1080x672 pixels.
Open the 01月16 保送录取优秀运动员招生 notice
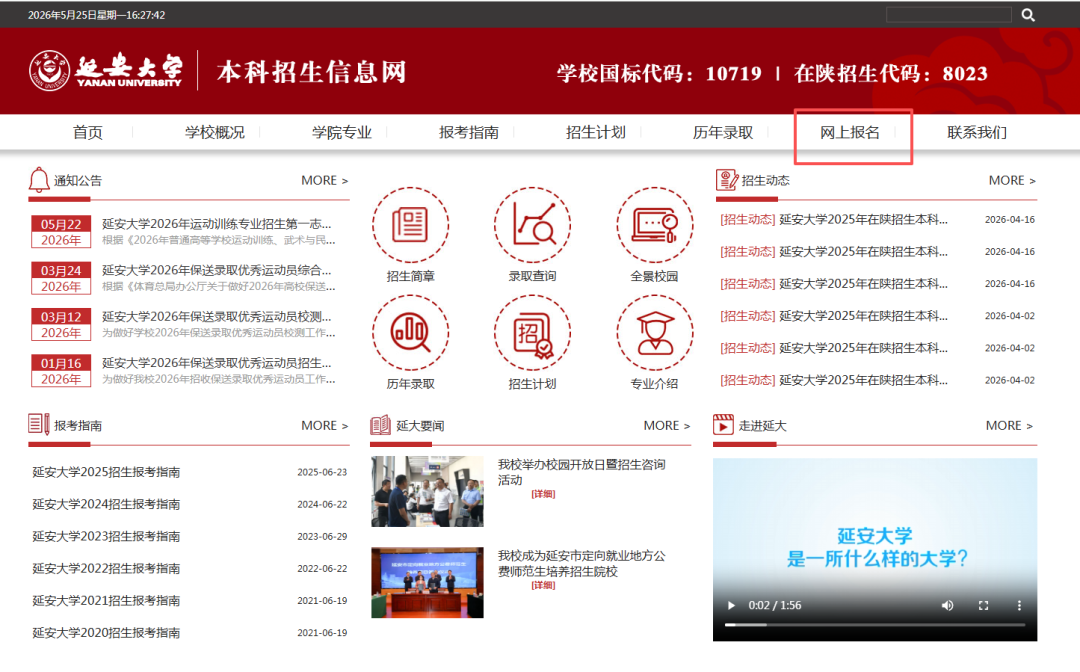216,363
